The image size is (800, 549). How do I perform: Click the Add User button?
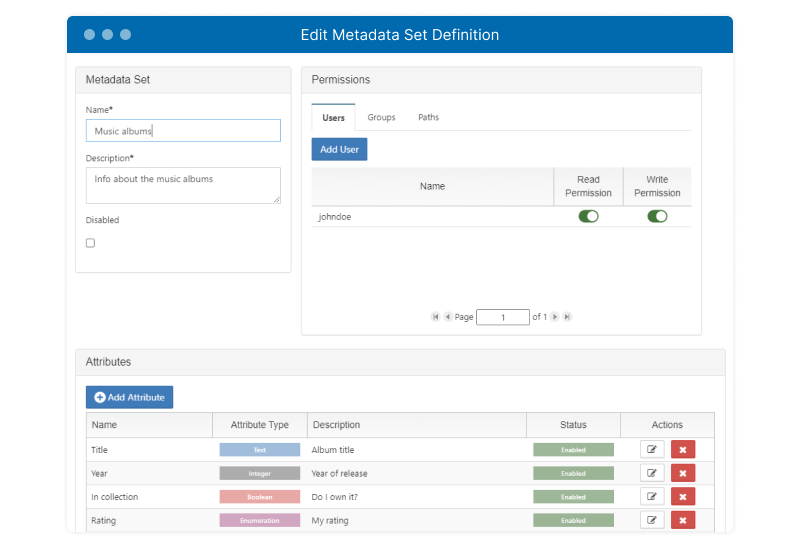click(x=339, y=149)
